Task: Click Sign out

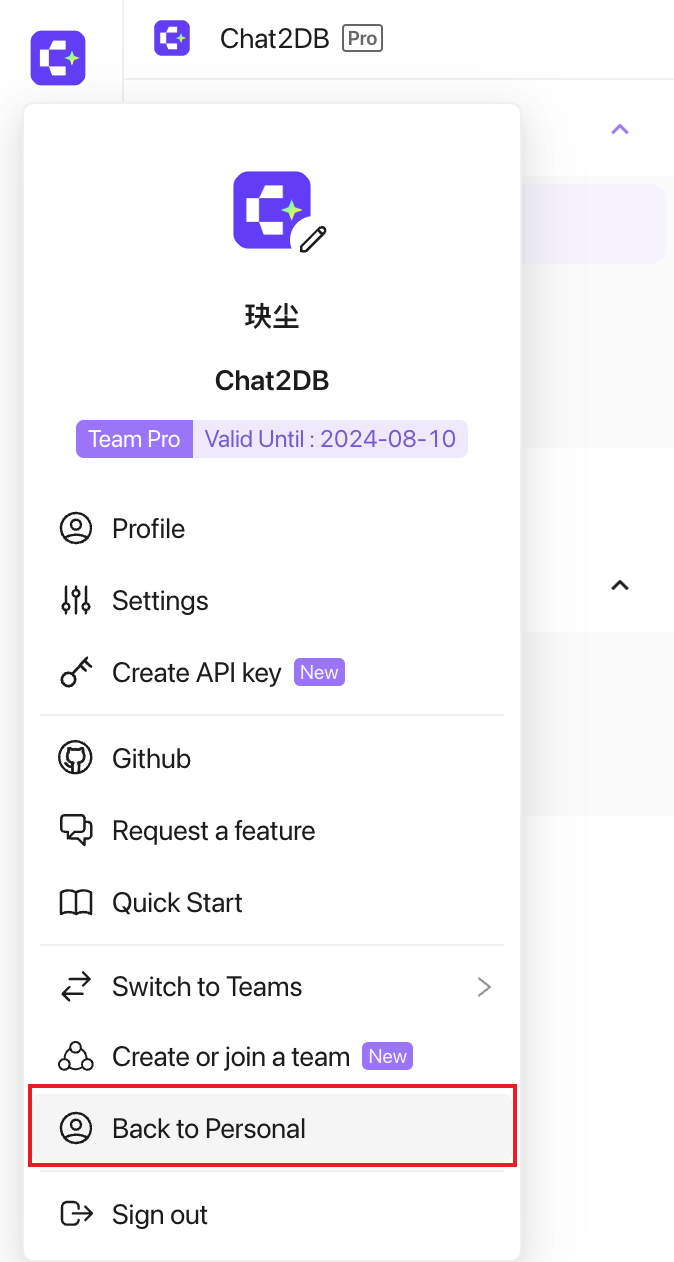Action: point(272,1215)
